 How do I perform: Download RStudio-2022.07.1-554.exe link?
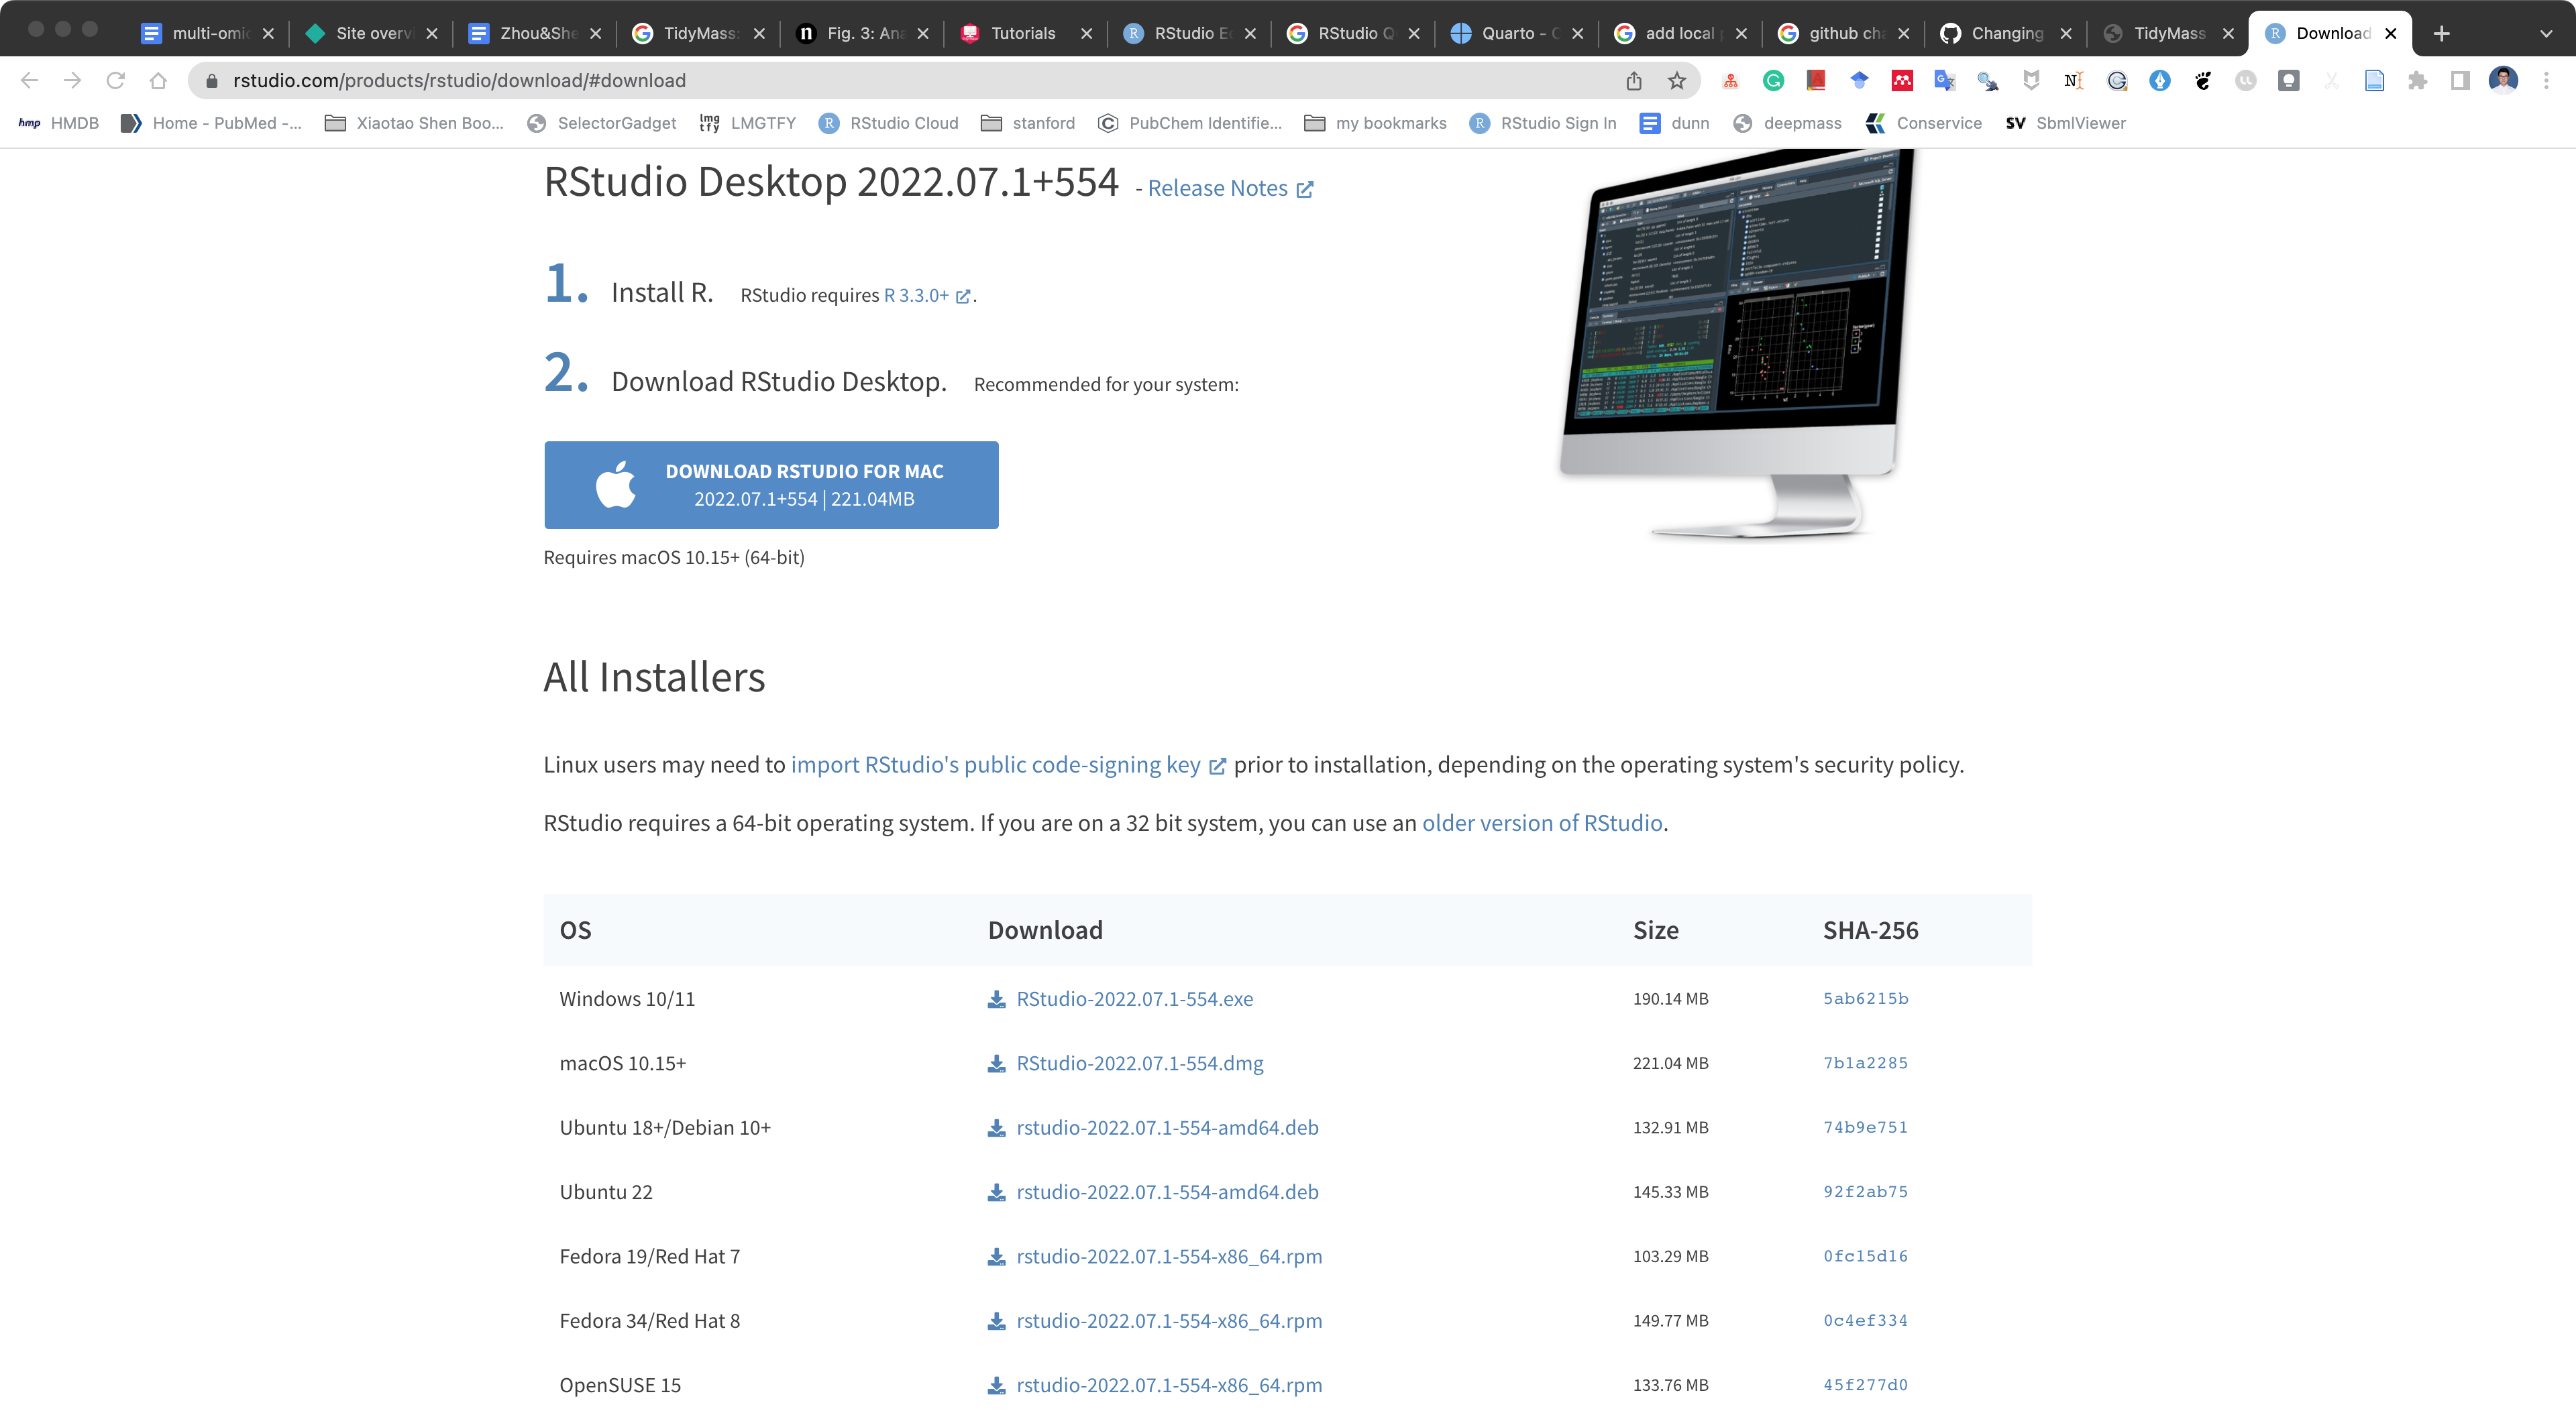[1134, 999]
